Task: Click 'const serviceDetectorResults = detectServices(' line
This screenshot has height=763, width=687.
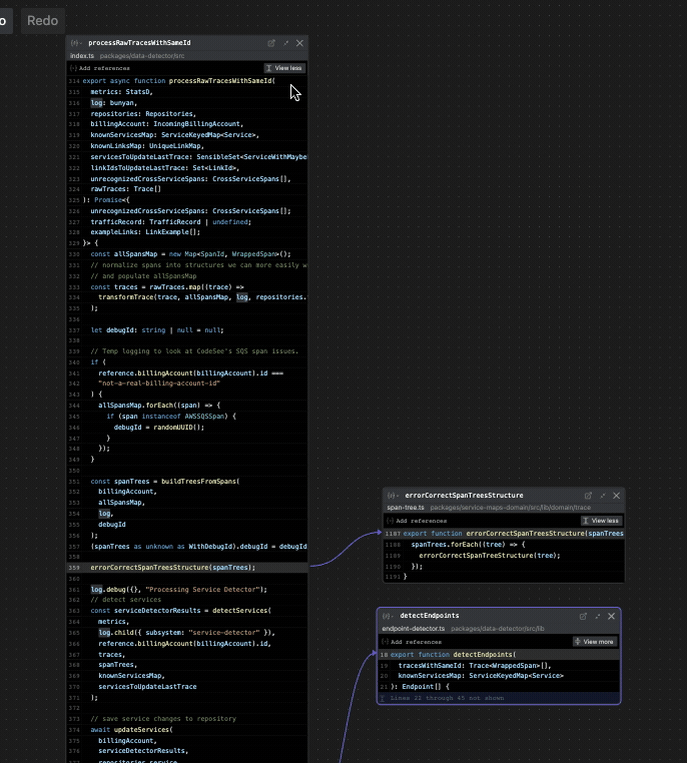Action: coord(187,611)
